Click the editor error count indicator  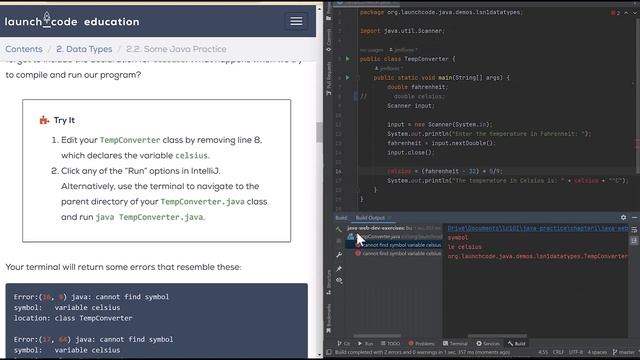[615, 13]
